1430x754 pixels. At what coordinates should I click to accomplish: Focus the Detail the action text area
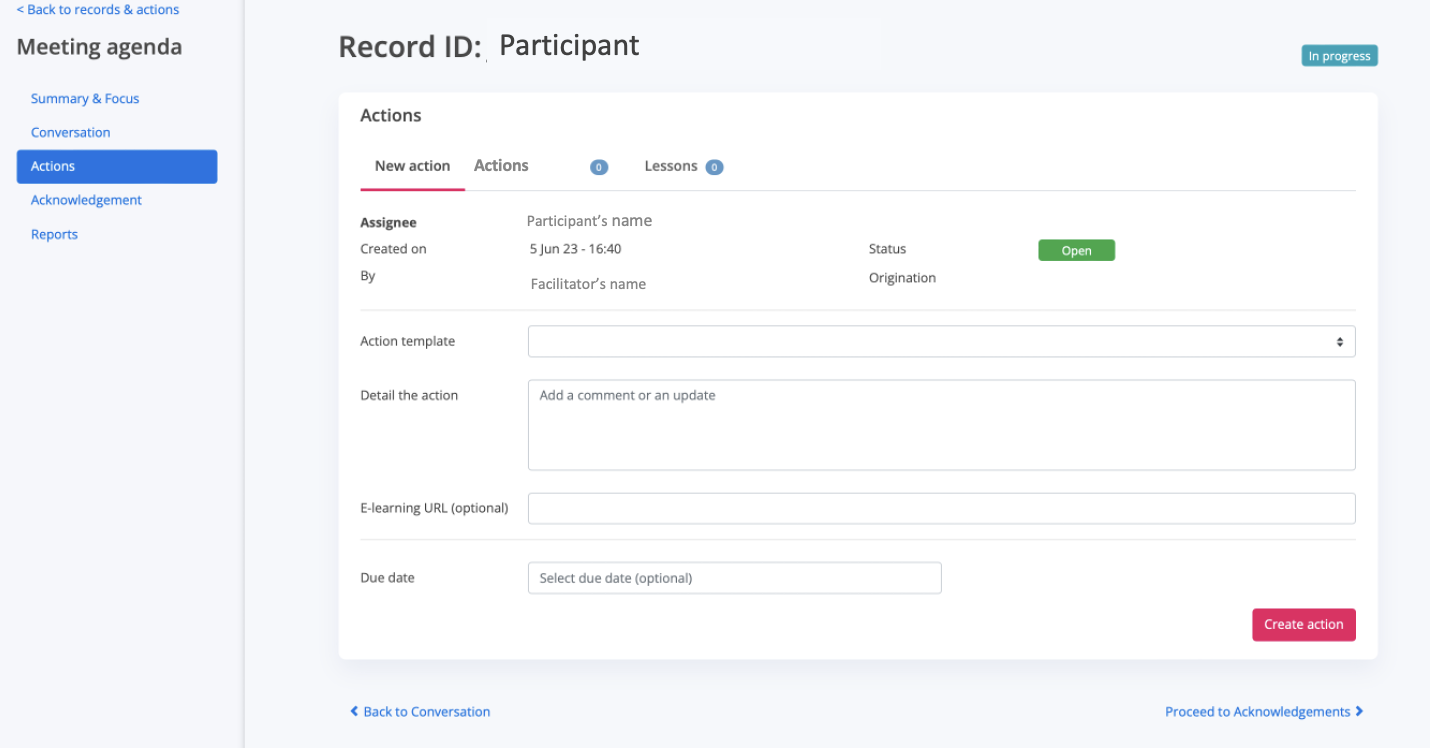pos(941,424)
